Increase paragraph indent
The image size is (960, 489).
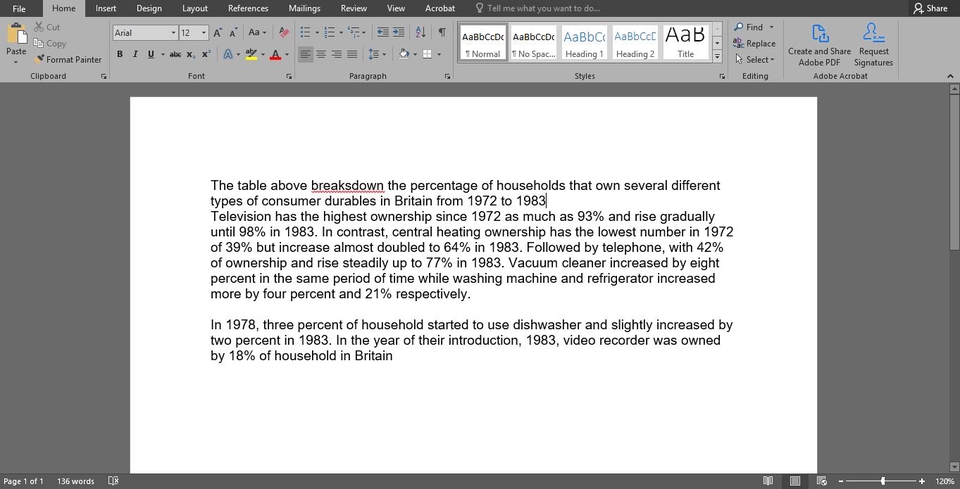(x=398, y=32)
